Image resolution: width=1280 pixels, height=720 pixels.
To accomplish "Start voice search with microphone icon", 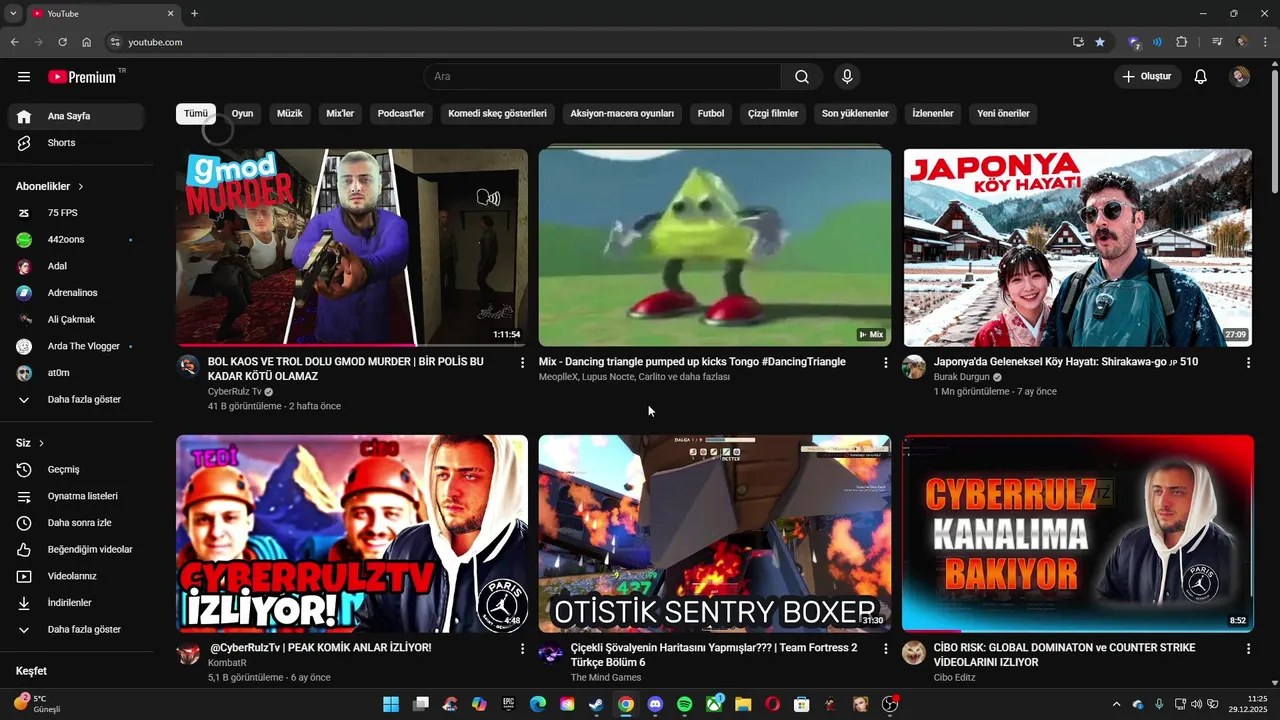I will pos(847,77).
